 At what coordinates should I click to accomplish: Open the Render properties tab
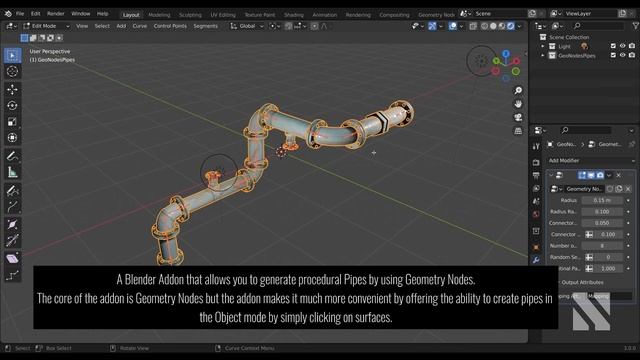(536, 162)
